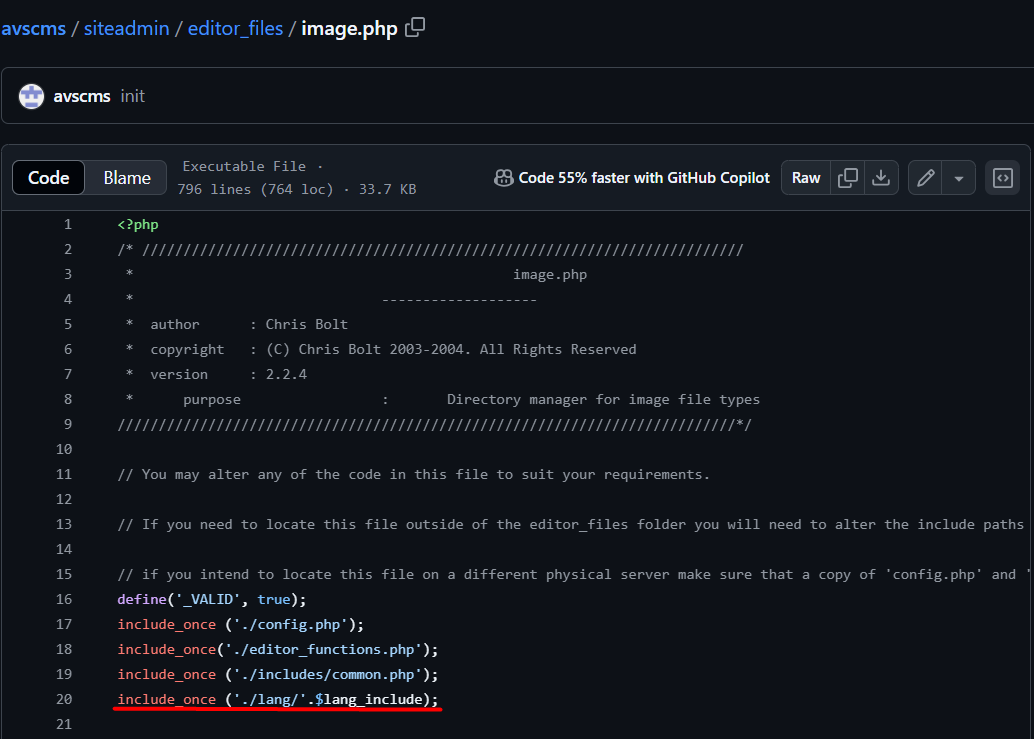Image resolution: width=1034 pixels, height=739 pixels.
Task: Select line number 1
Action: pyautogui.click(x=66, y=224)
